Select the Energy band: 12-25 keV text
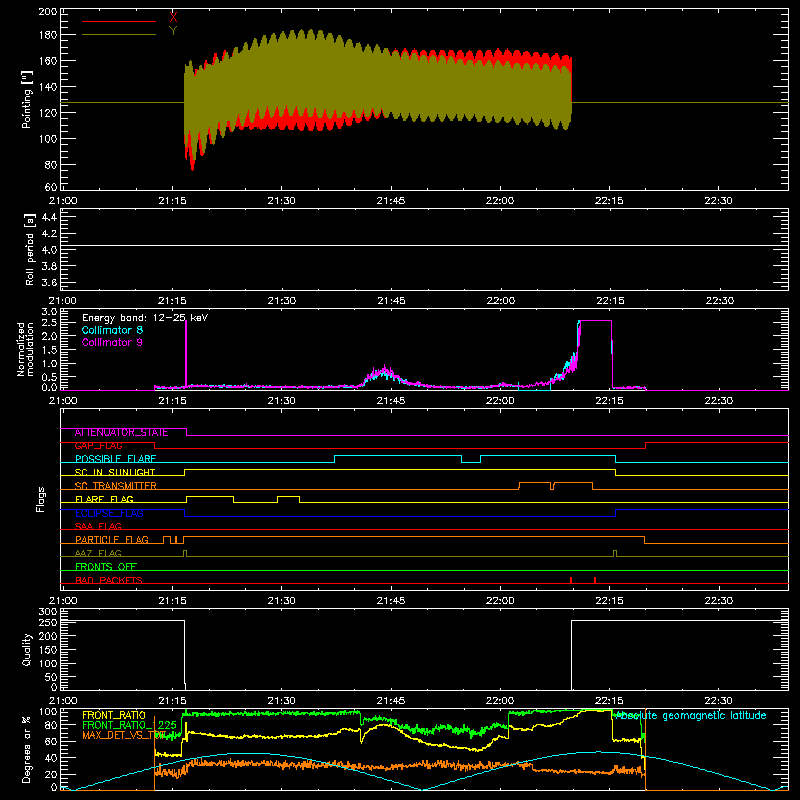Screen dimensions: 800x800 (145, 318)
